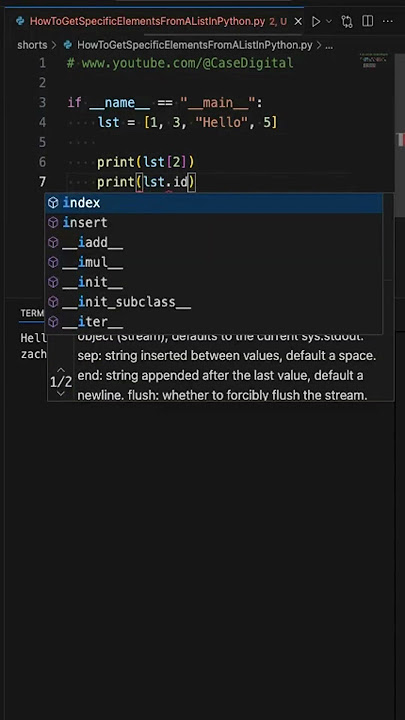
Task: Close the HowToGetSpecificElementsFromAListInPython.py tab
Action: click(x=298, y=22)
